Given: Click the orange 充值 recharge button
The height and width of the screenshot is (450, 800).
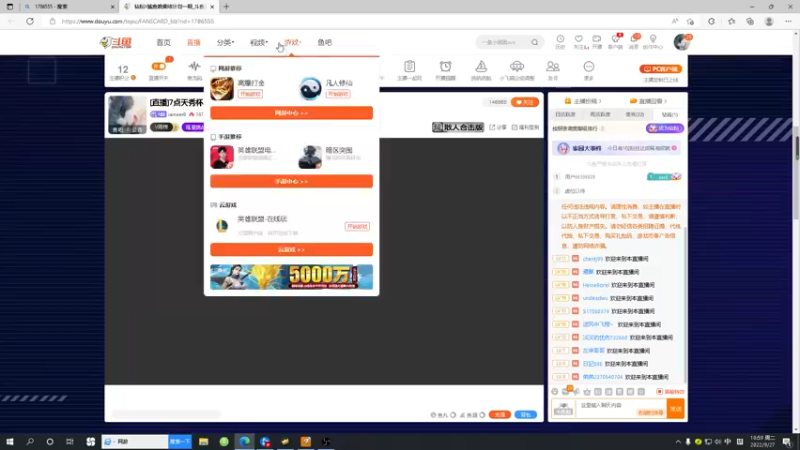Looking at the screenshot, I should pos(499,415).
